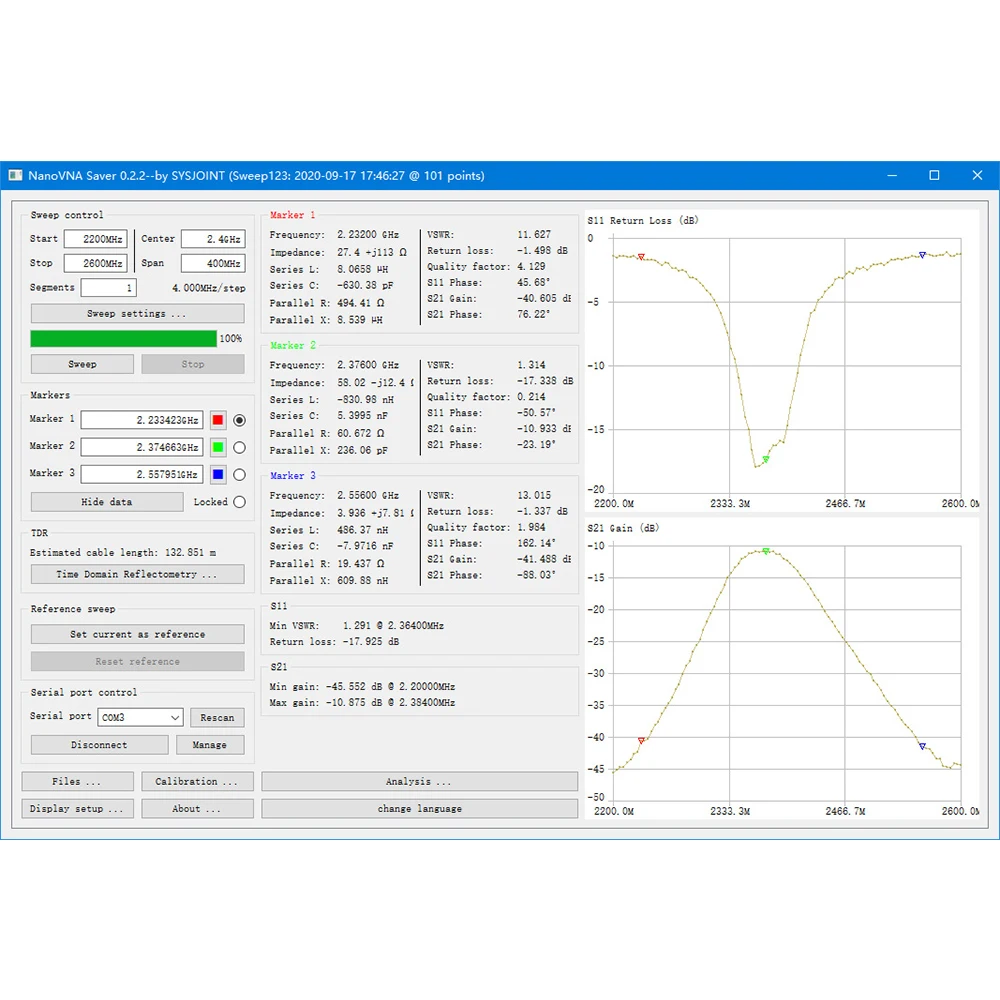1000x1000 pixels.
Task: Open Sweep settings dialog
Action: coord(137,314)
